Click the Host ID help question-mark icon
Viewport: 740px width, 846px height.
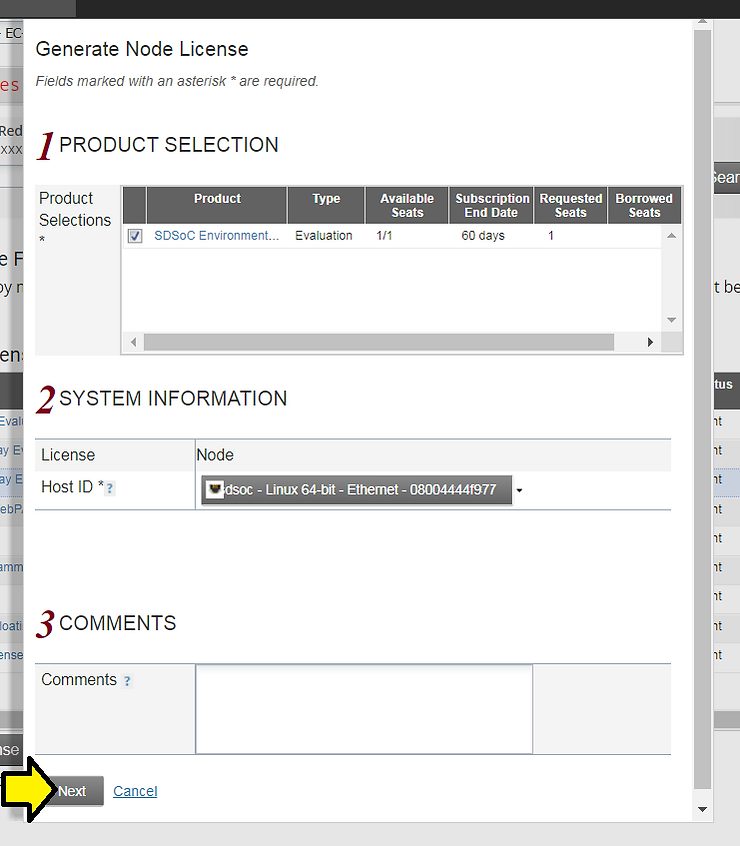tap(110, 489)
